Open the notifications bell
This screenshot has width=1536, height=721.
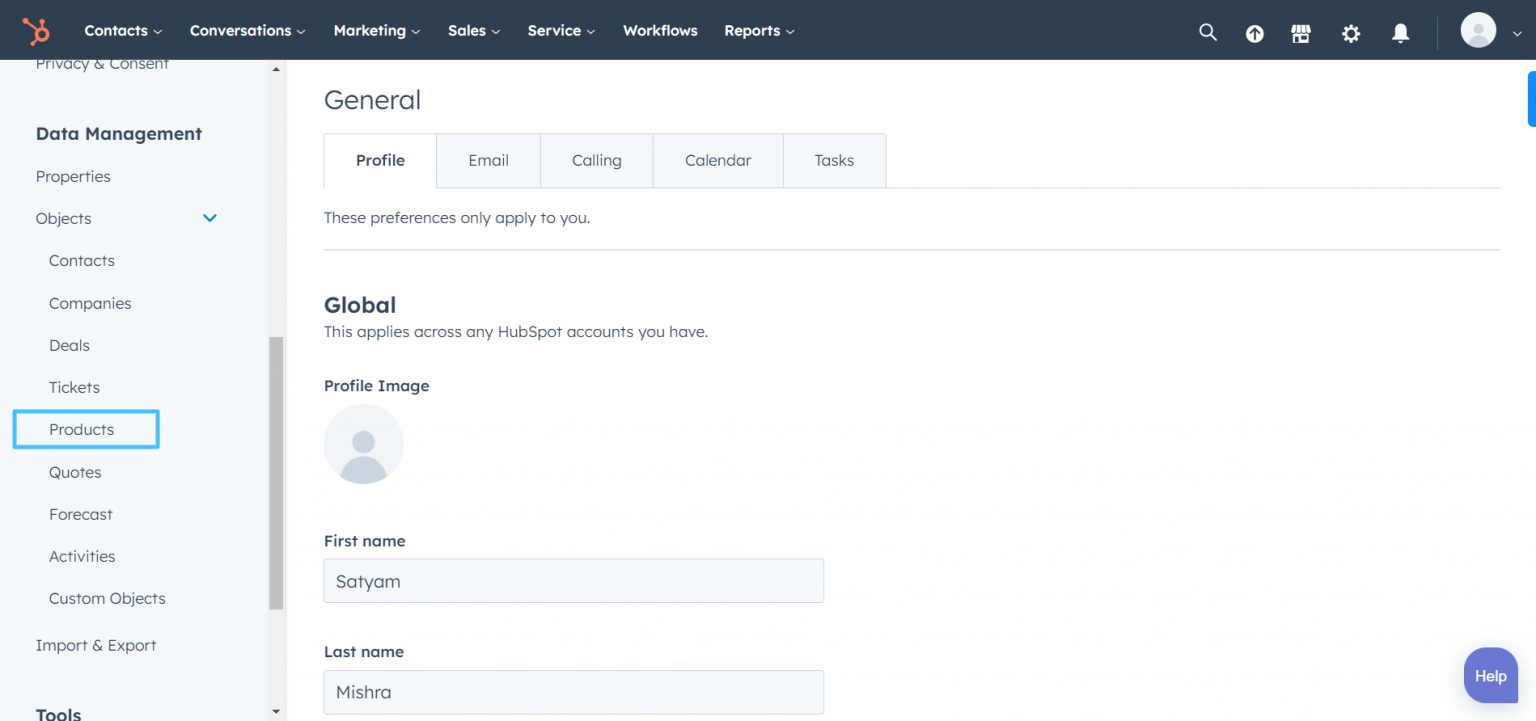coord(1400,32)
